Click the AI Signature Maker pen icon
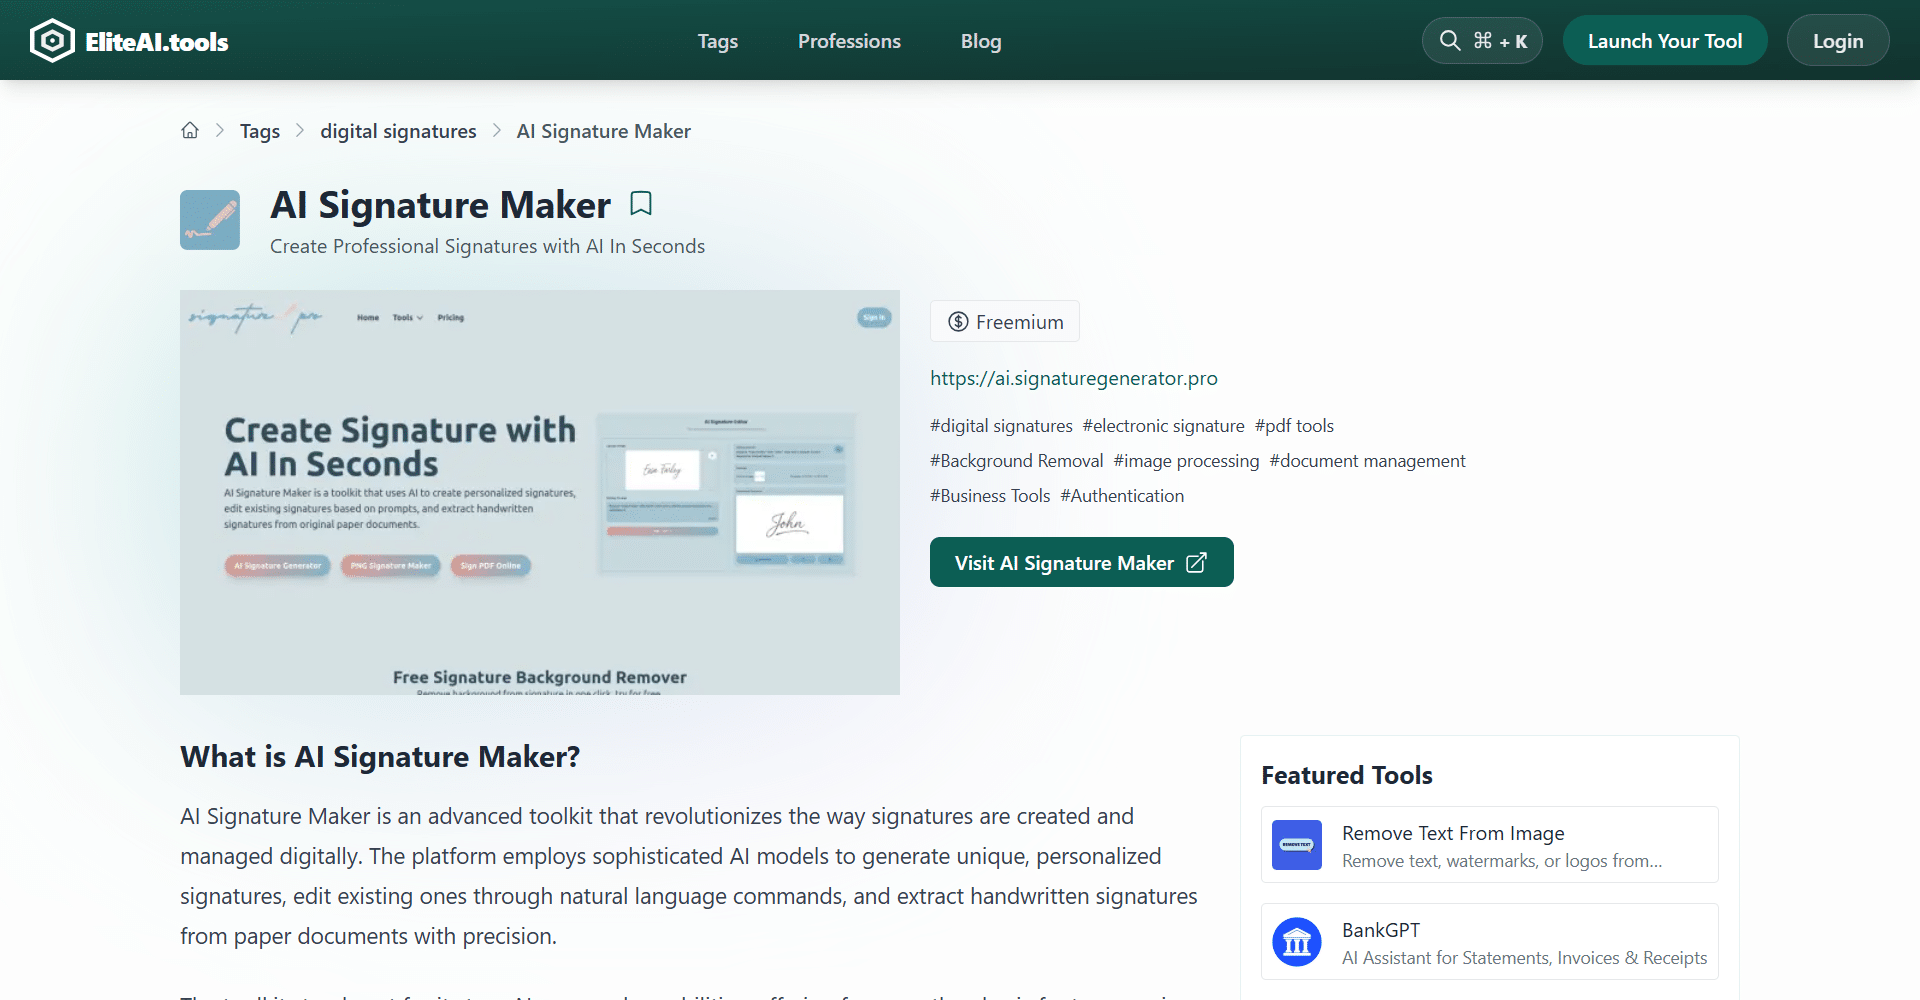Screen dimensions: 1920x1000 tap(210, 220)
